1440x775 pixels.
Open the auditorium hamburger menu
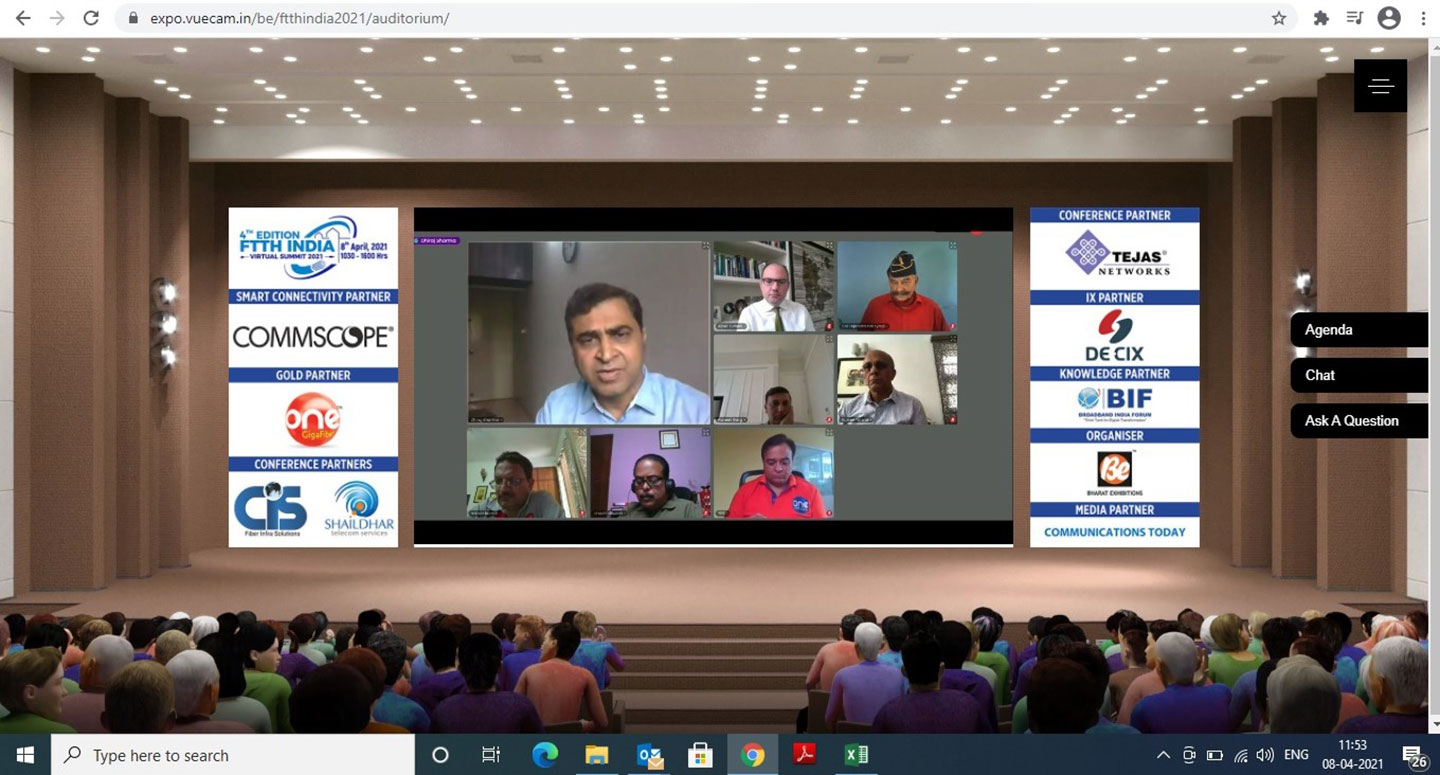click(1381, 86)
